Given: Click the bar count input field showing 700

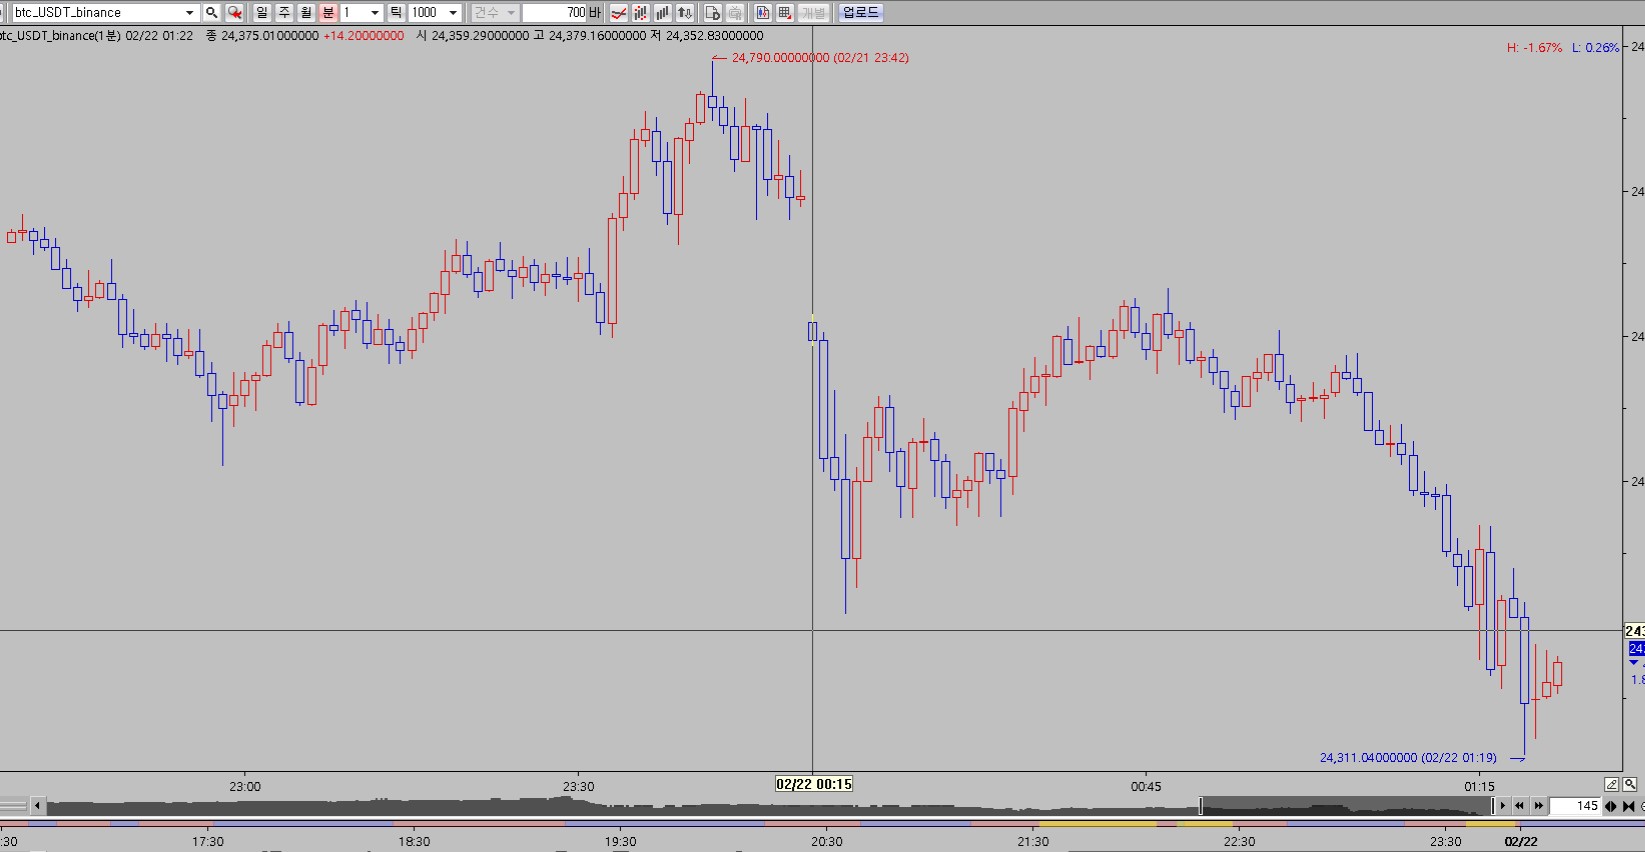Looking at the screenshot, I should tap(555, 13).
